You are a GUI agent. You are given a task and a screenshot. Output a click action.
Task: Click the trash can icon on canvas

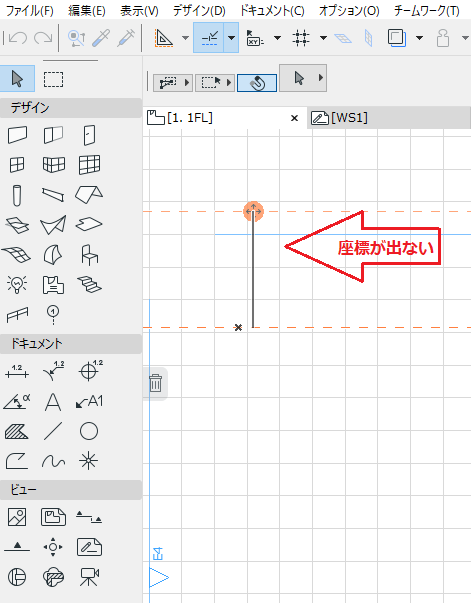click(x=155, y=383)
